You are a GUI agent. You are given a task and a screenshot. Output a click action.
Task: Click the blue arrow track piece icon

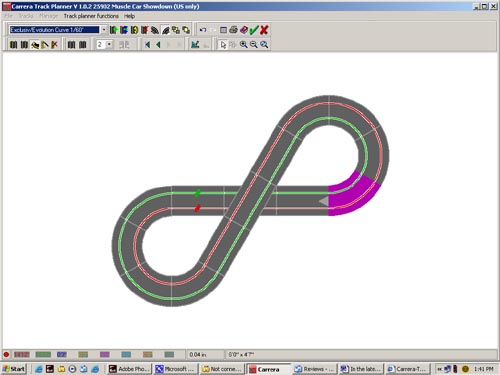[x=124, y=30]
